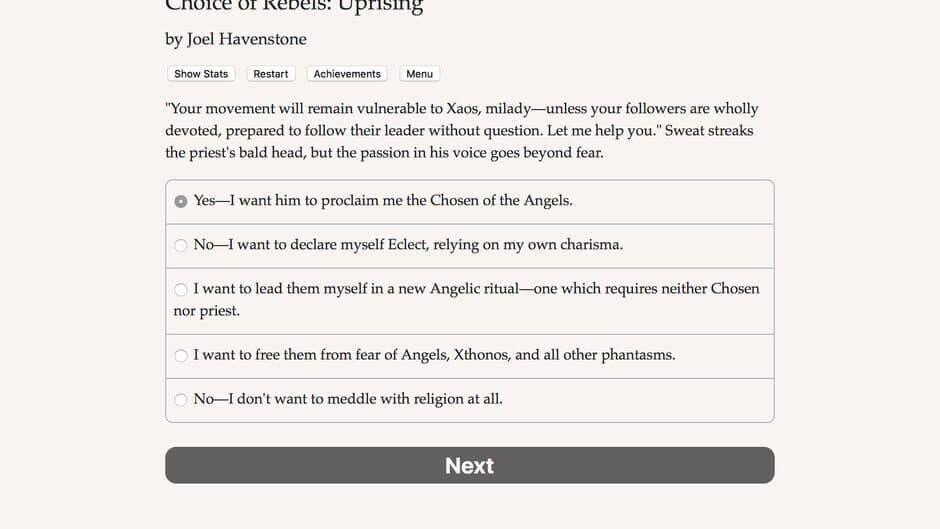Click the story paragraph starting 'Your movement'
This screenshot has width=940, height=529.
tap(461, 130)
